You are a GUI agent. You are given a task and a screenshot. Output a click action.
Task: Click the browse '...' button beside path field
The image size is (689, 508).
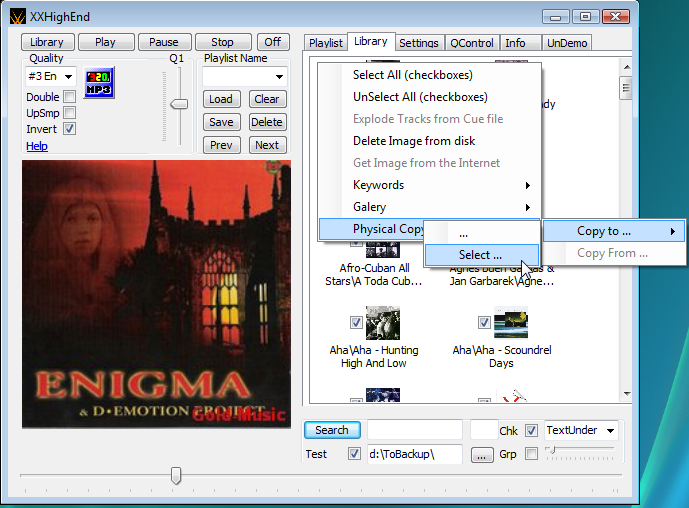pyautogui.click(x=482, y=455)
